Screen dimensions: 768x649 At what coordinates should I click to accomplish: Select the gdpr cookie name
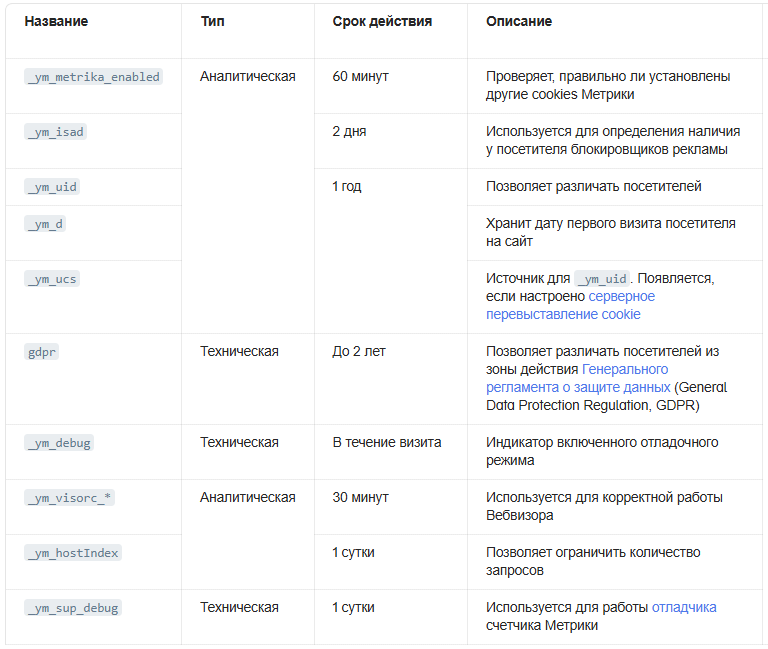[x=41, y=352]
